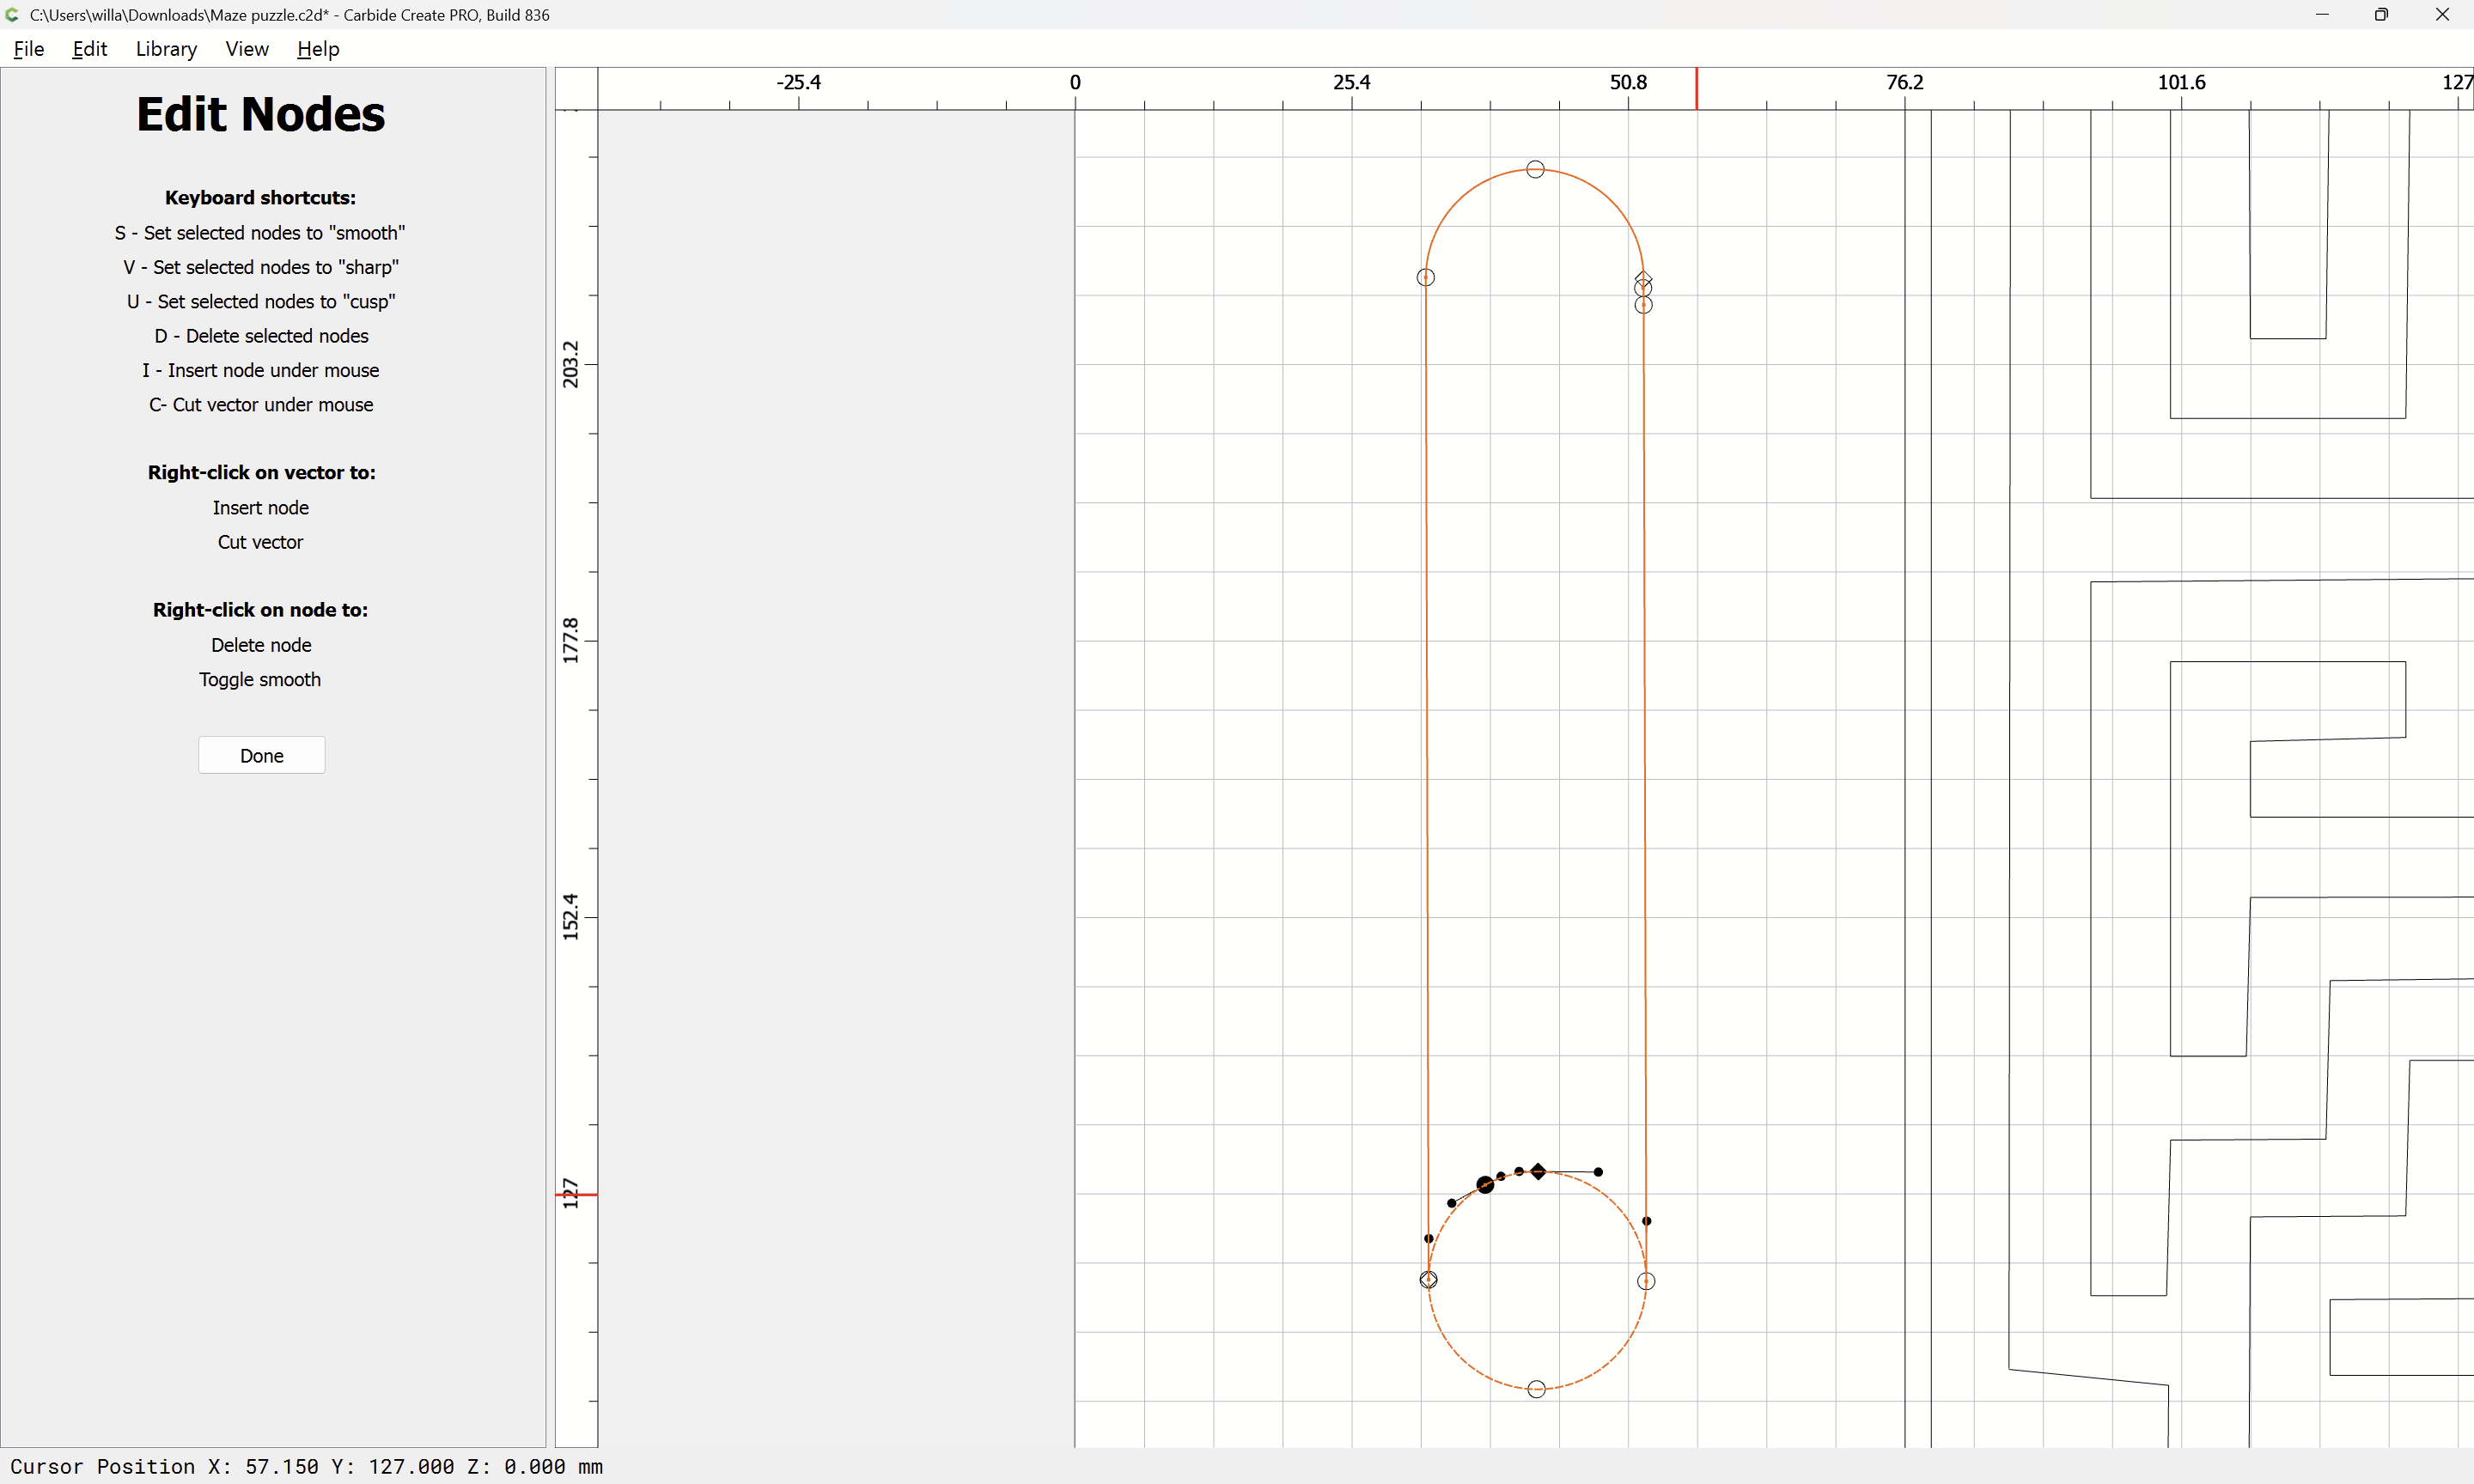Click the filled black diamond node

click(1538, 1171)
